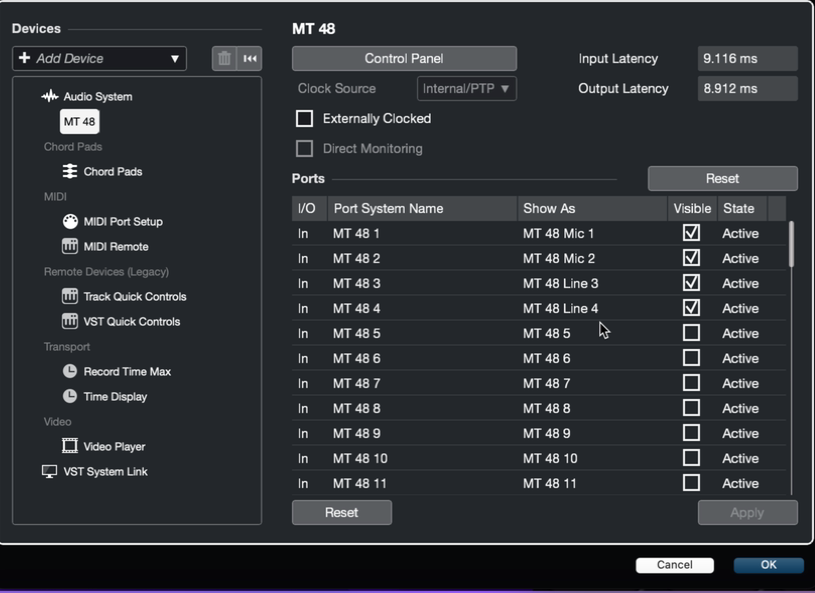Check Visible box for MT 48 5
Viewport: 815px width, 593px height.
[x=691, y=333]
